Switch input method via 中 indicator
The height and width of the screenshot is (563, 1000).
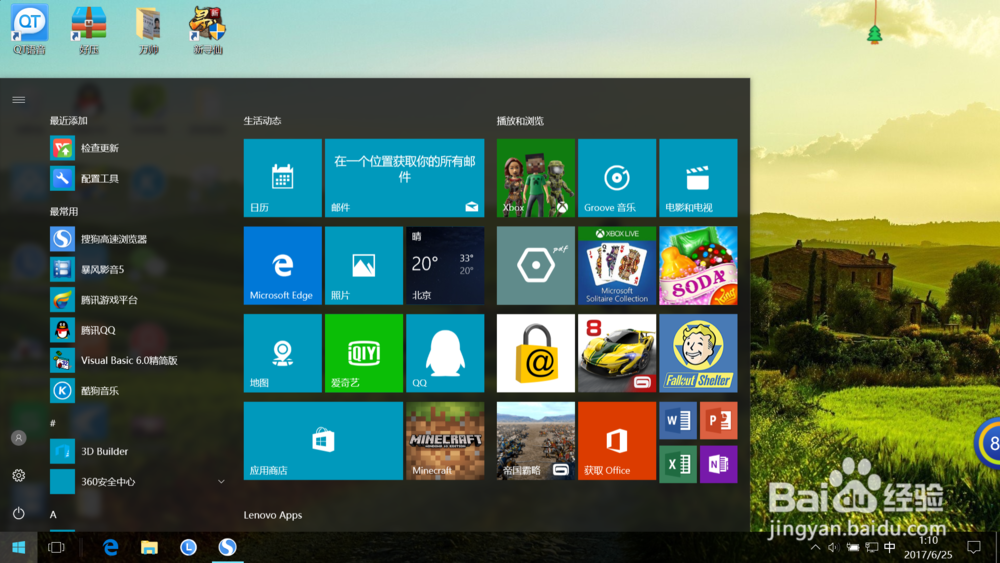(890, 547)
